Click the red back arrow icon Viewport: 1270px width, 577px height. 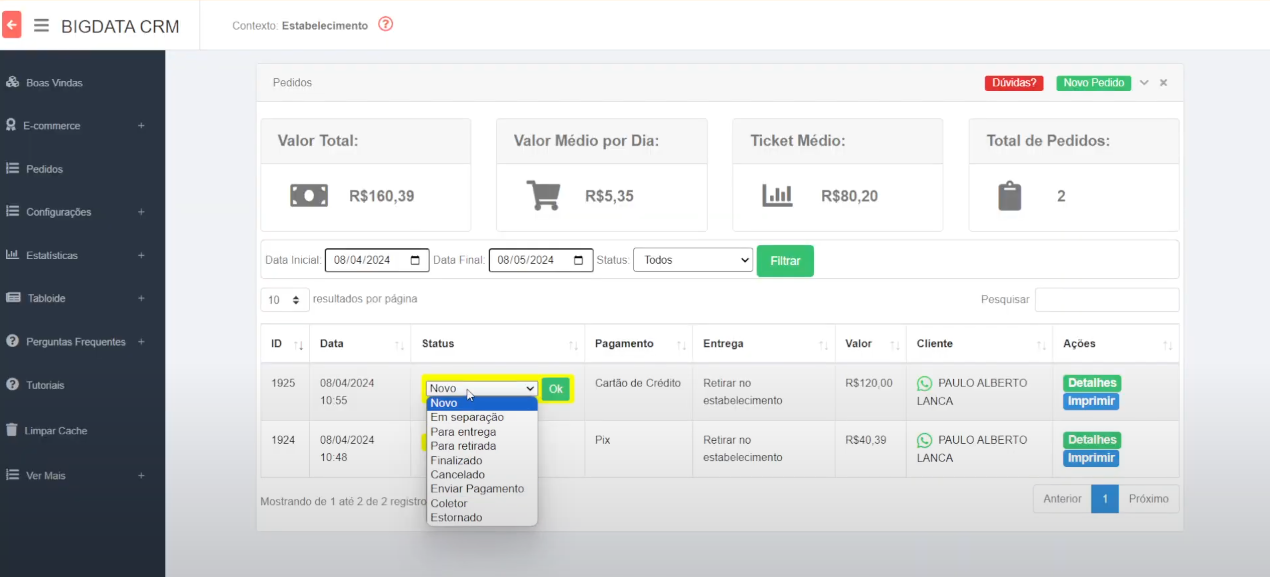click(11, 25)
